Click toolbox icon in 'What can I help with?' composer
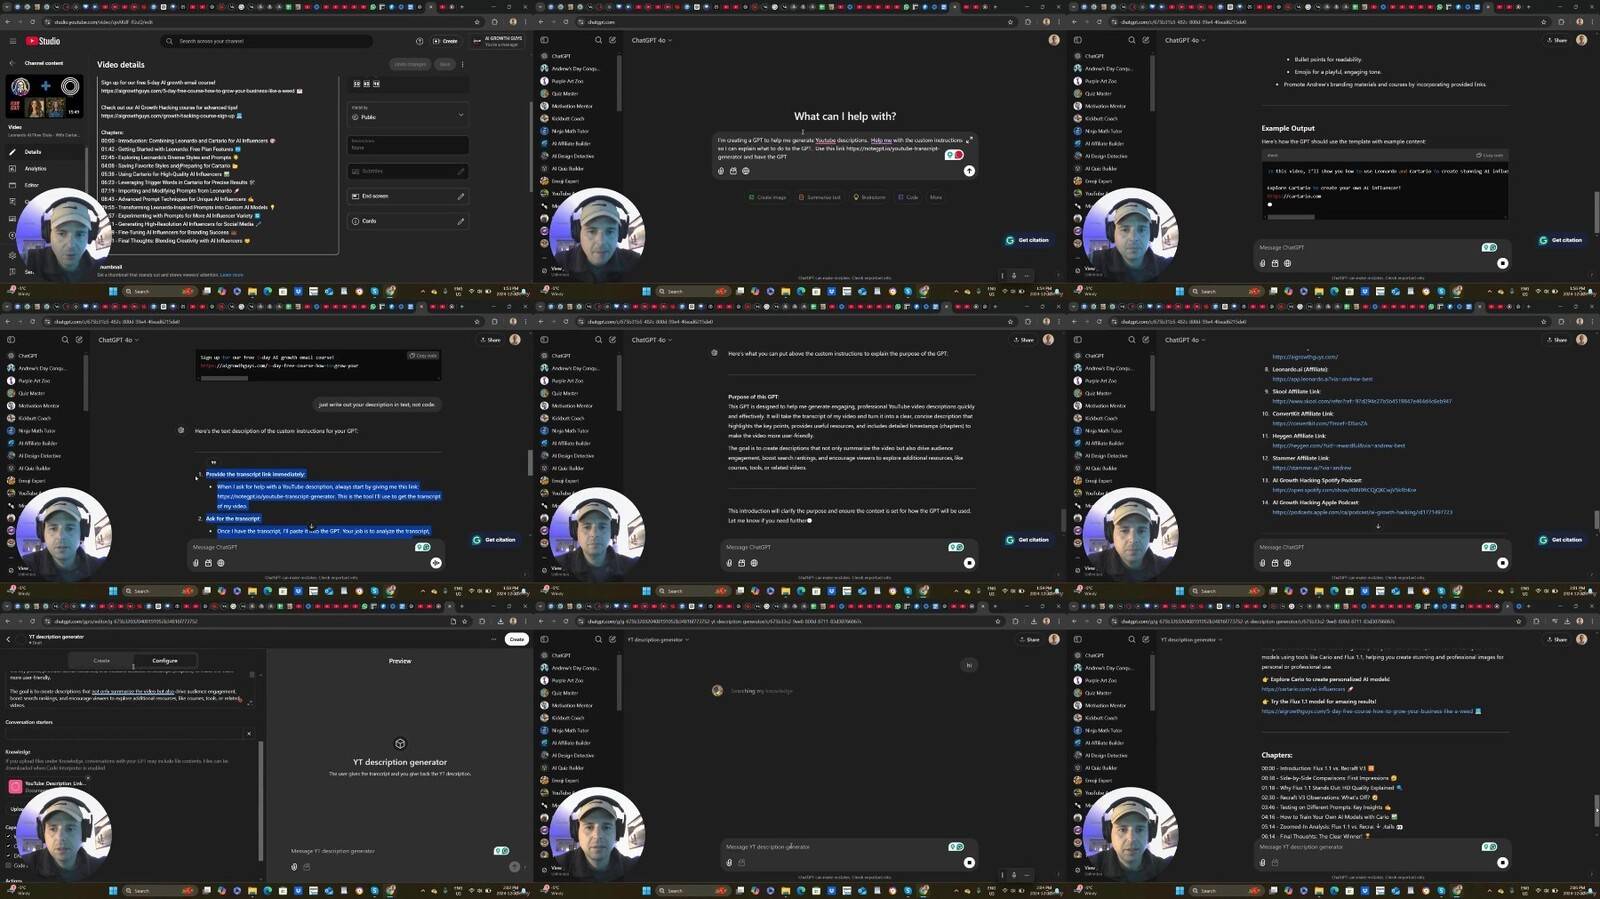 (x=733, y=171)
